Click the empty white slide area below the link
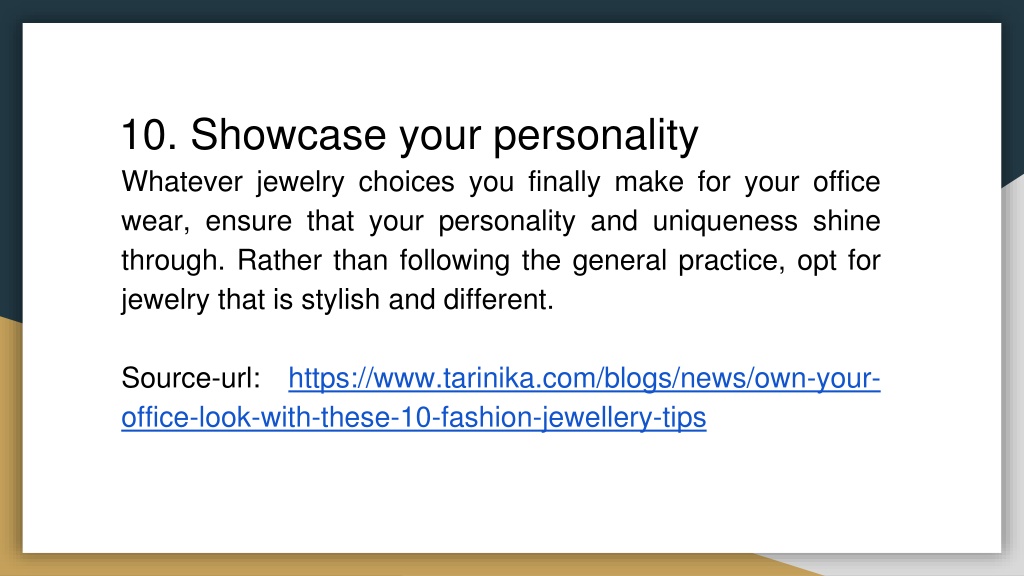1024x576 pixels. pos(512,496)
